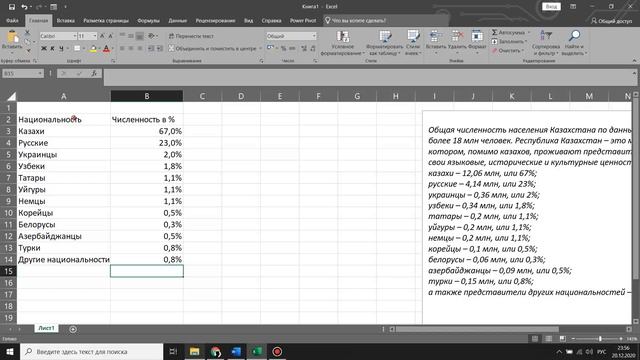Open the number format Общий dropdown
This screenshot has width=640, height=360.
click(x=313, y=36)
